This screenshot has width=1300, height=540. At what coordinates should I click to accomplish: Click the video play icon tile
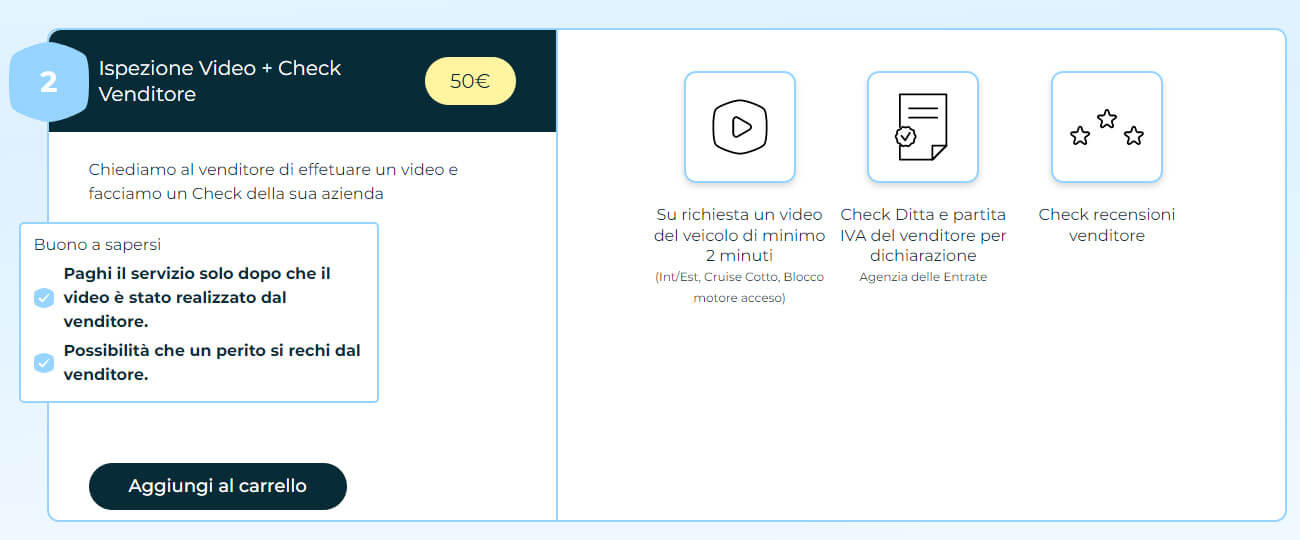coord(740,127)
